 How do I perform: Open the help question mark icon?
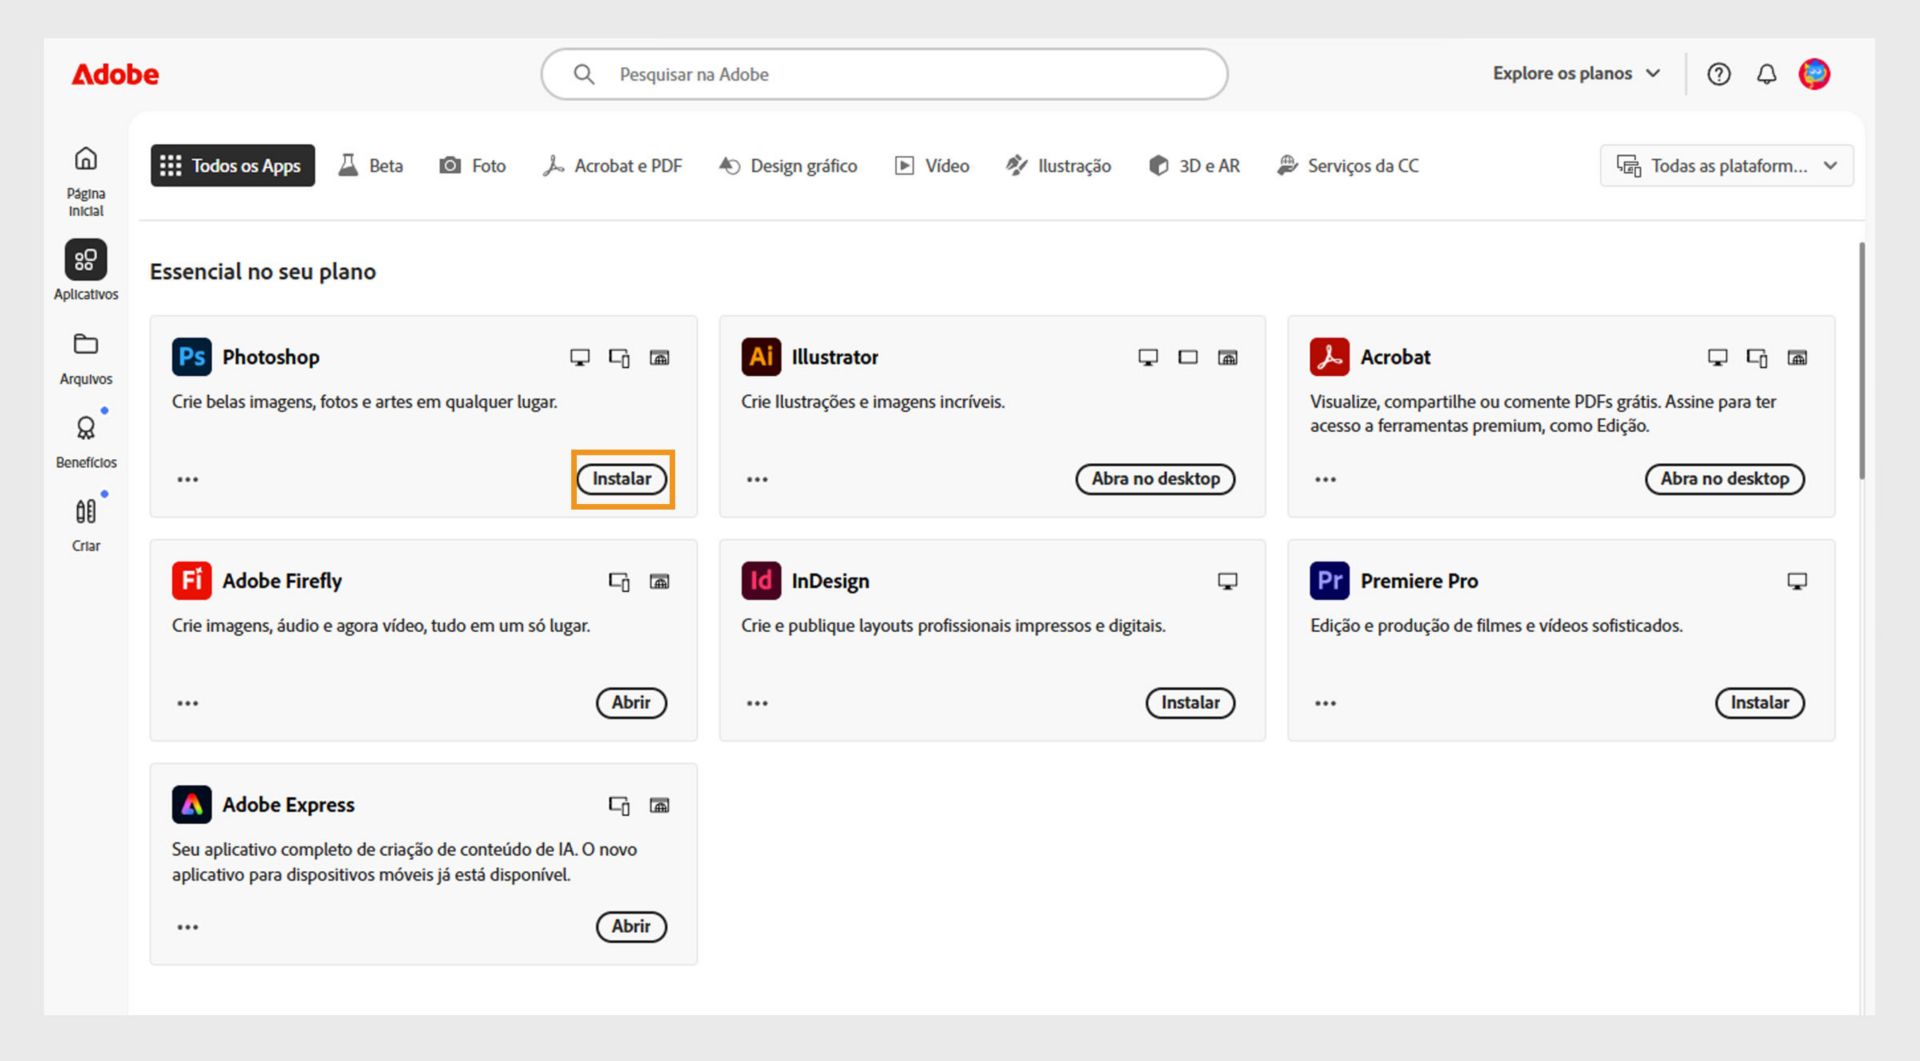point(1718,74)
